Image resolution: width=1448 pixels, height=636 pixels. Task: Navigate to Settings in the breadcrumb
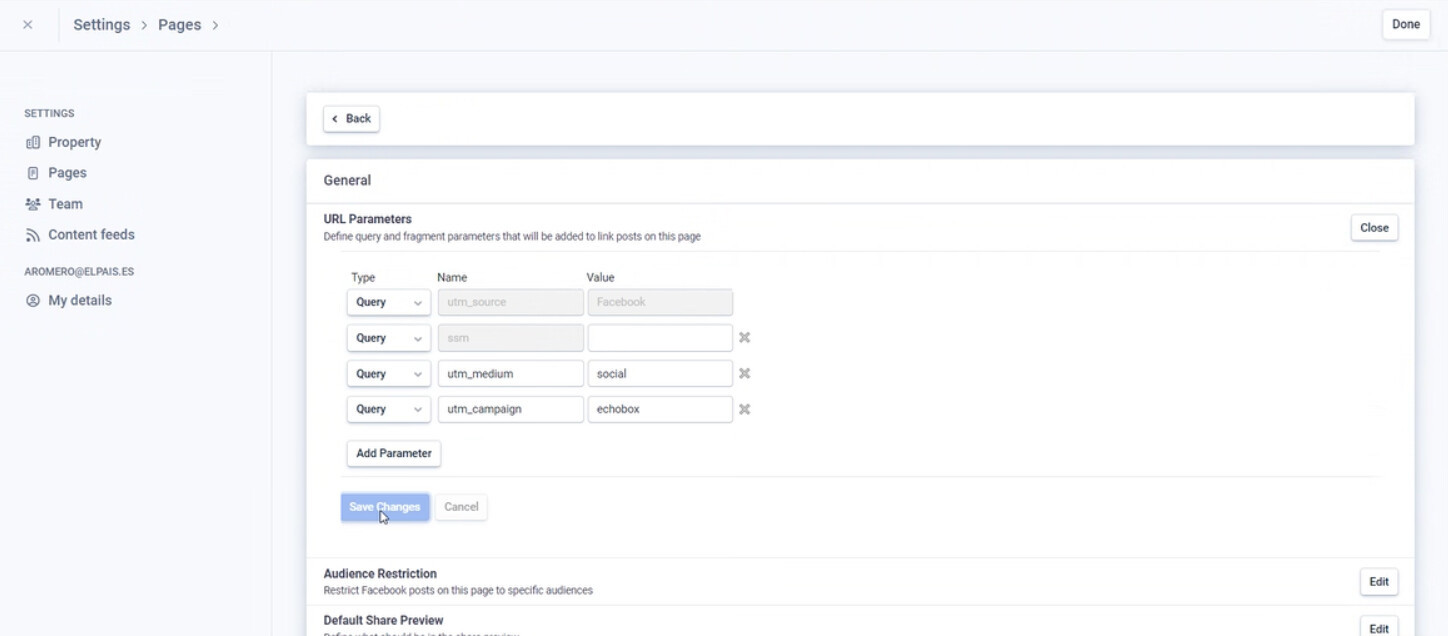click(x=101, y=23)
